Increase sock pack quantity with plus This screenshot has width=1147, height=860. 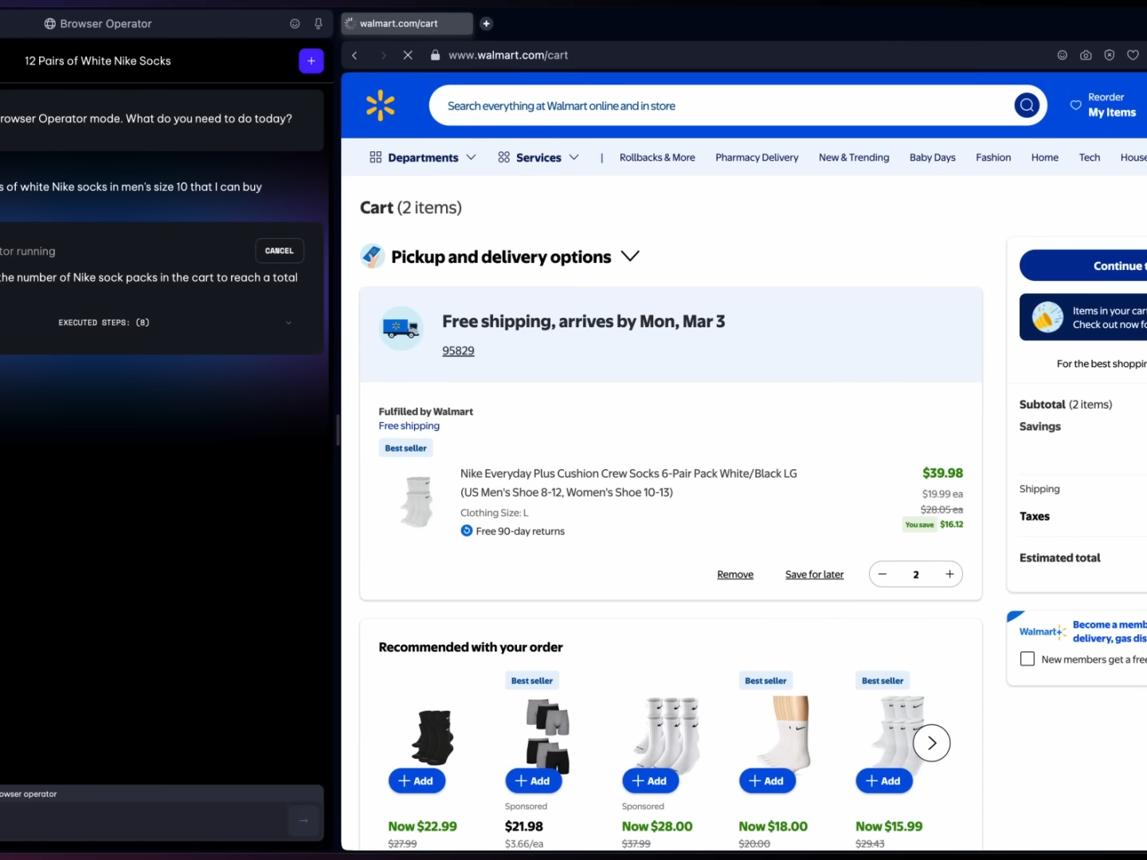tap(949, 574)
